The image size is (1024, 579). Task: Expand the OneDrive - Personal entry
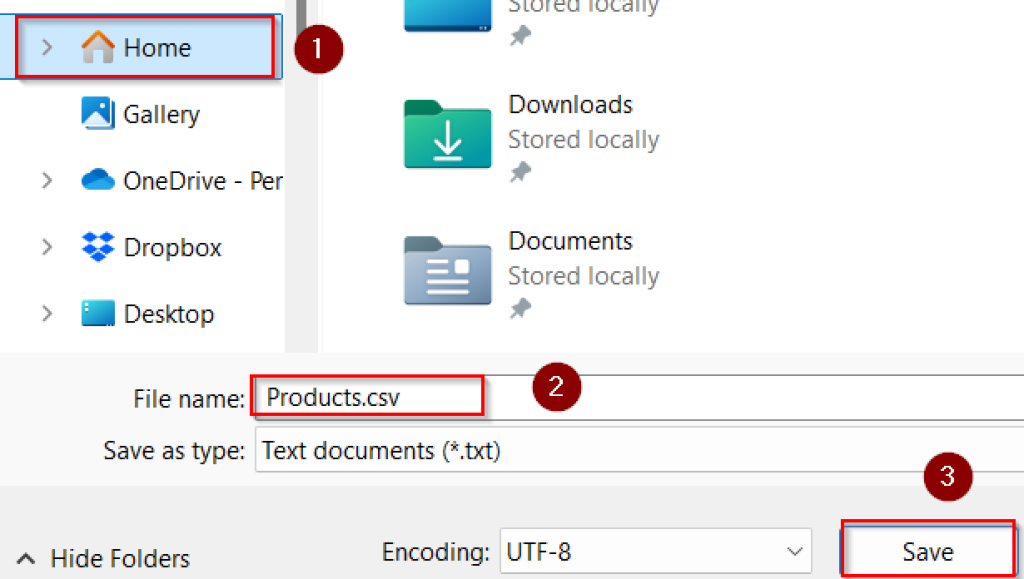point(47,180)
